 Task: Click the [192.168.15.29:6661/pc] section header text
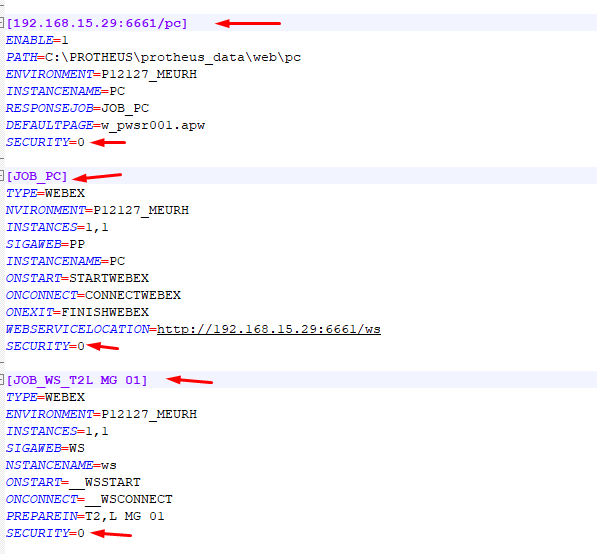point(97,23)
